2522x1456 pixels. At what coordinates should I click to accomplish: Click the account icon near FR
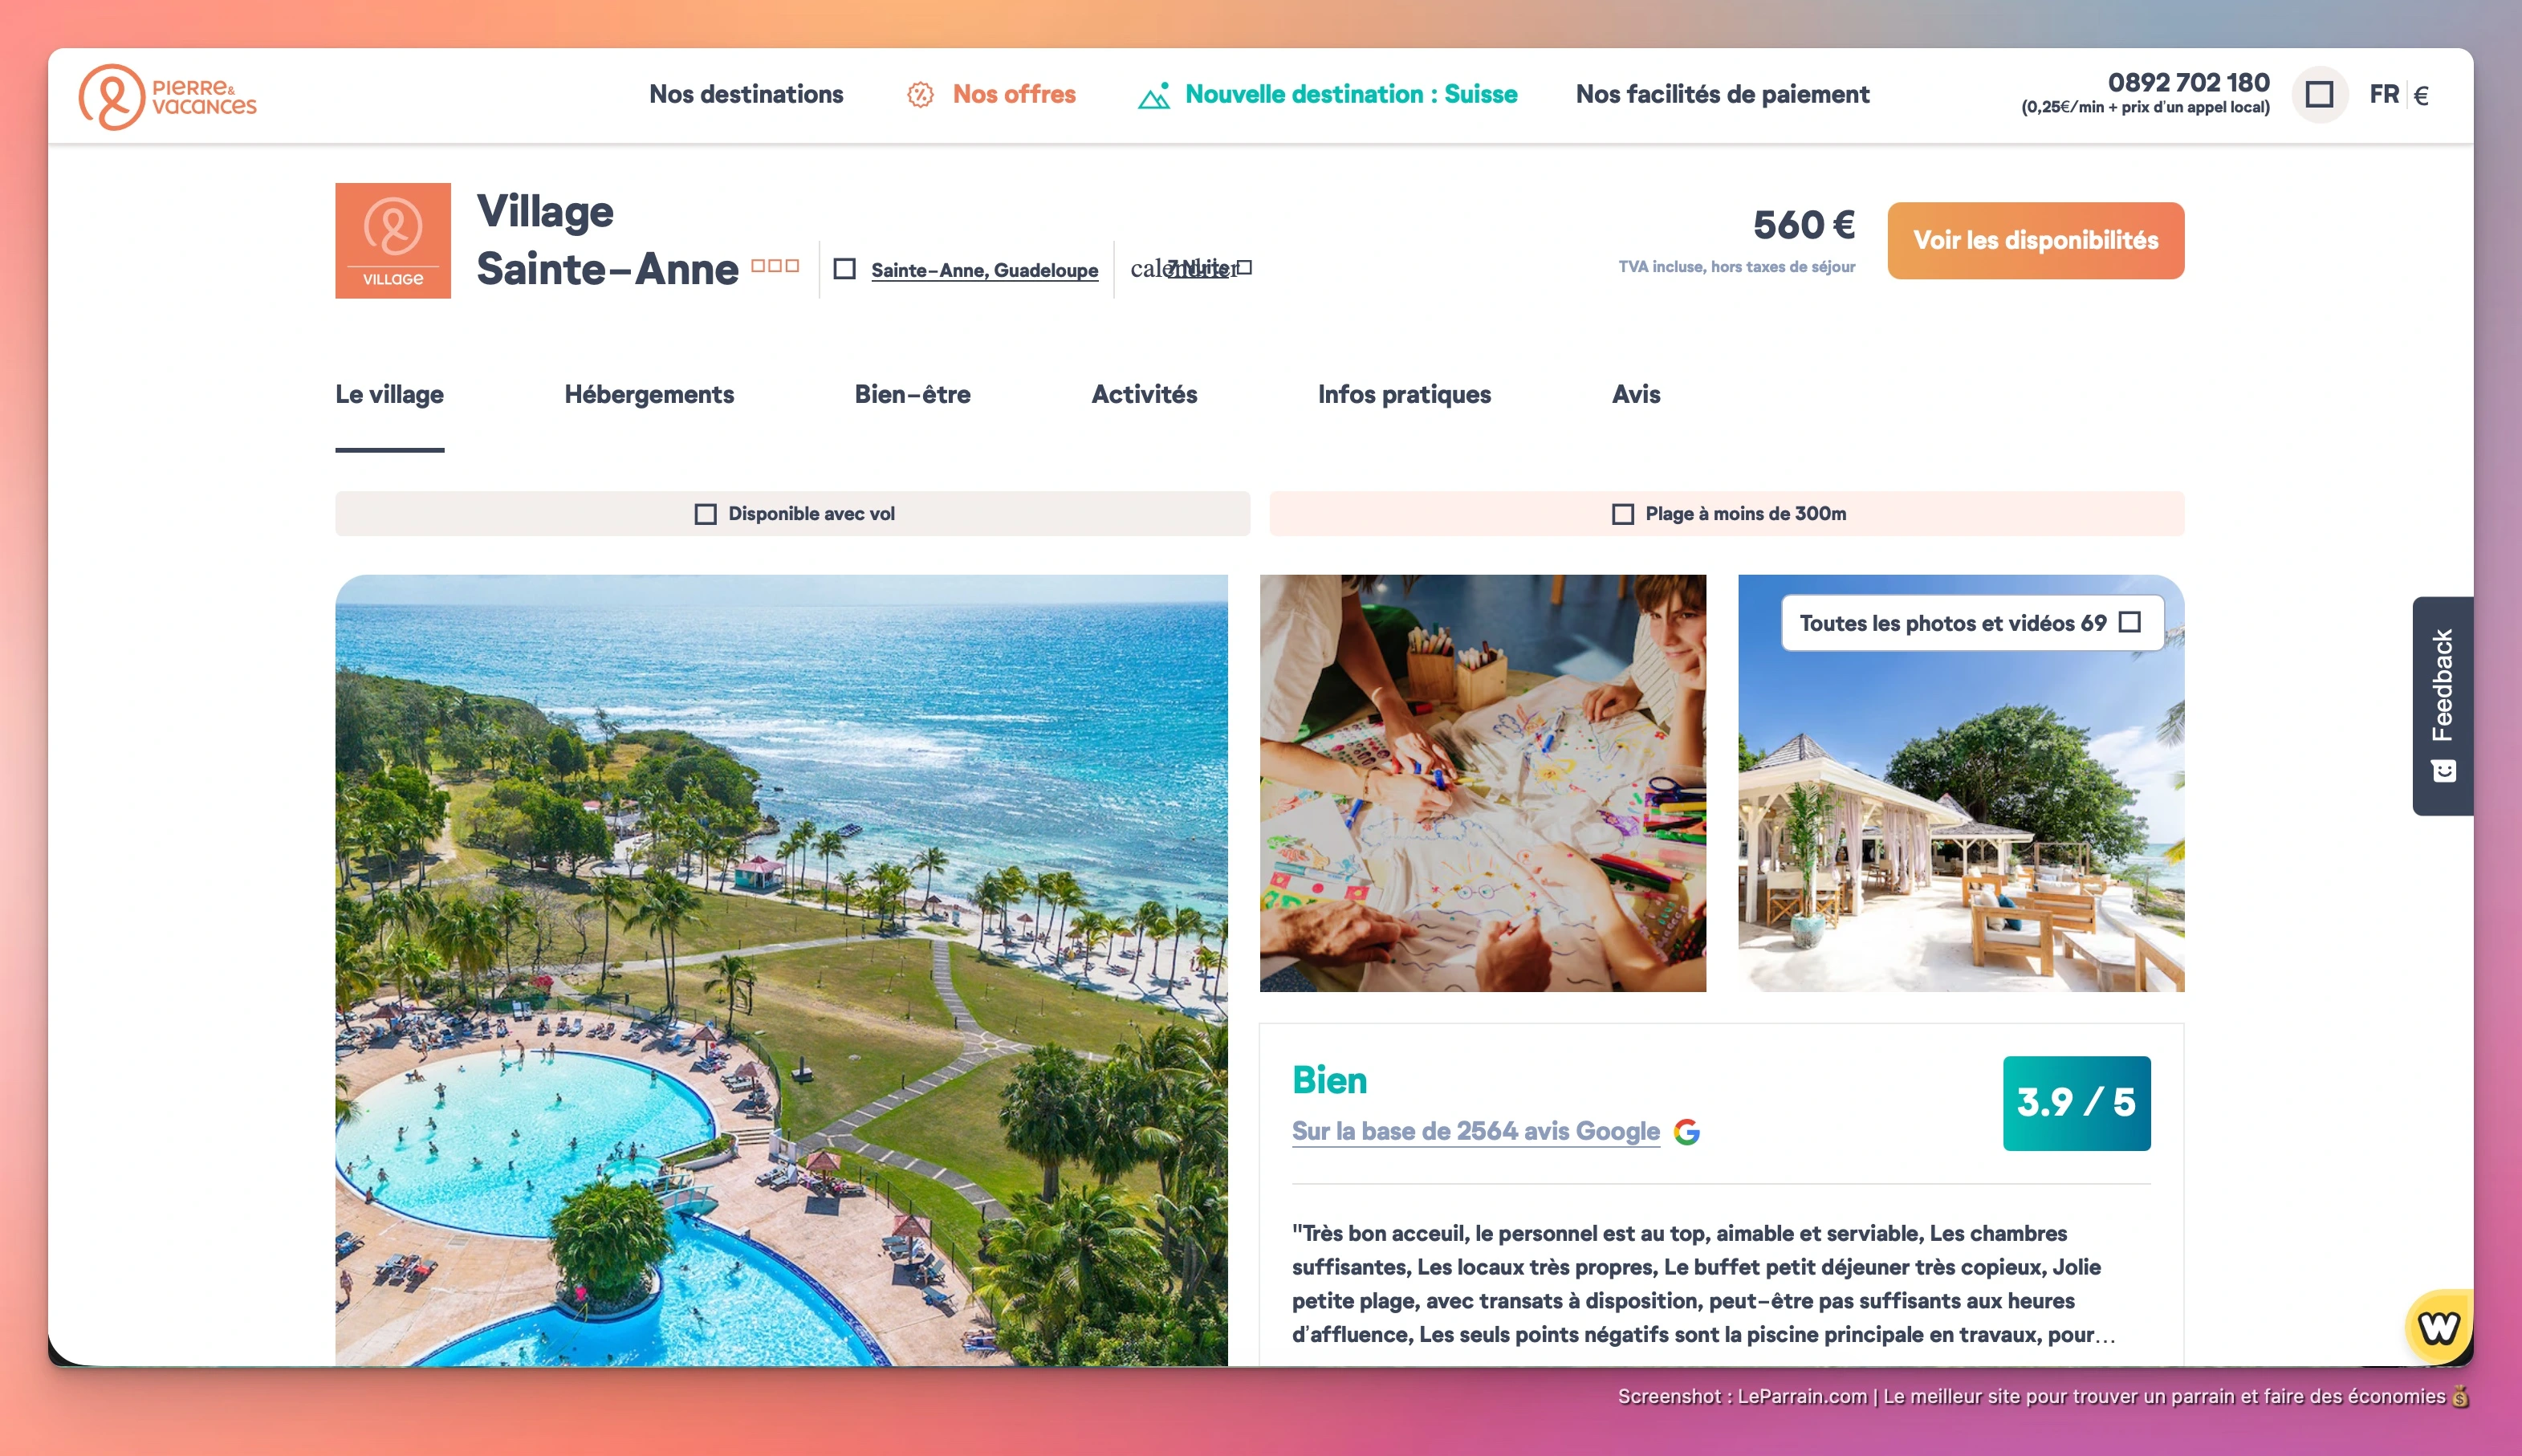point(2319,95)
